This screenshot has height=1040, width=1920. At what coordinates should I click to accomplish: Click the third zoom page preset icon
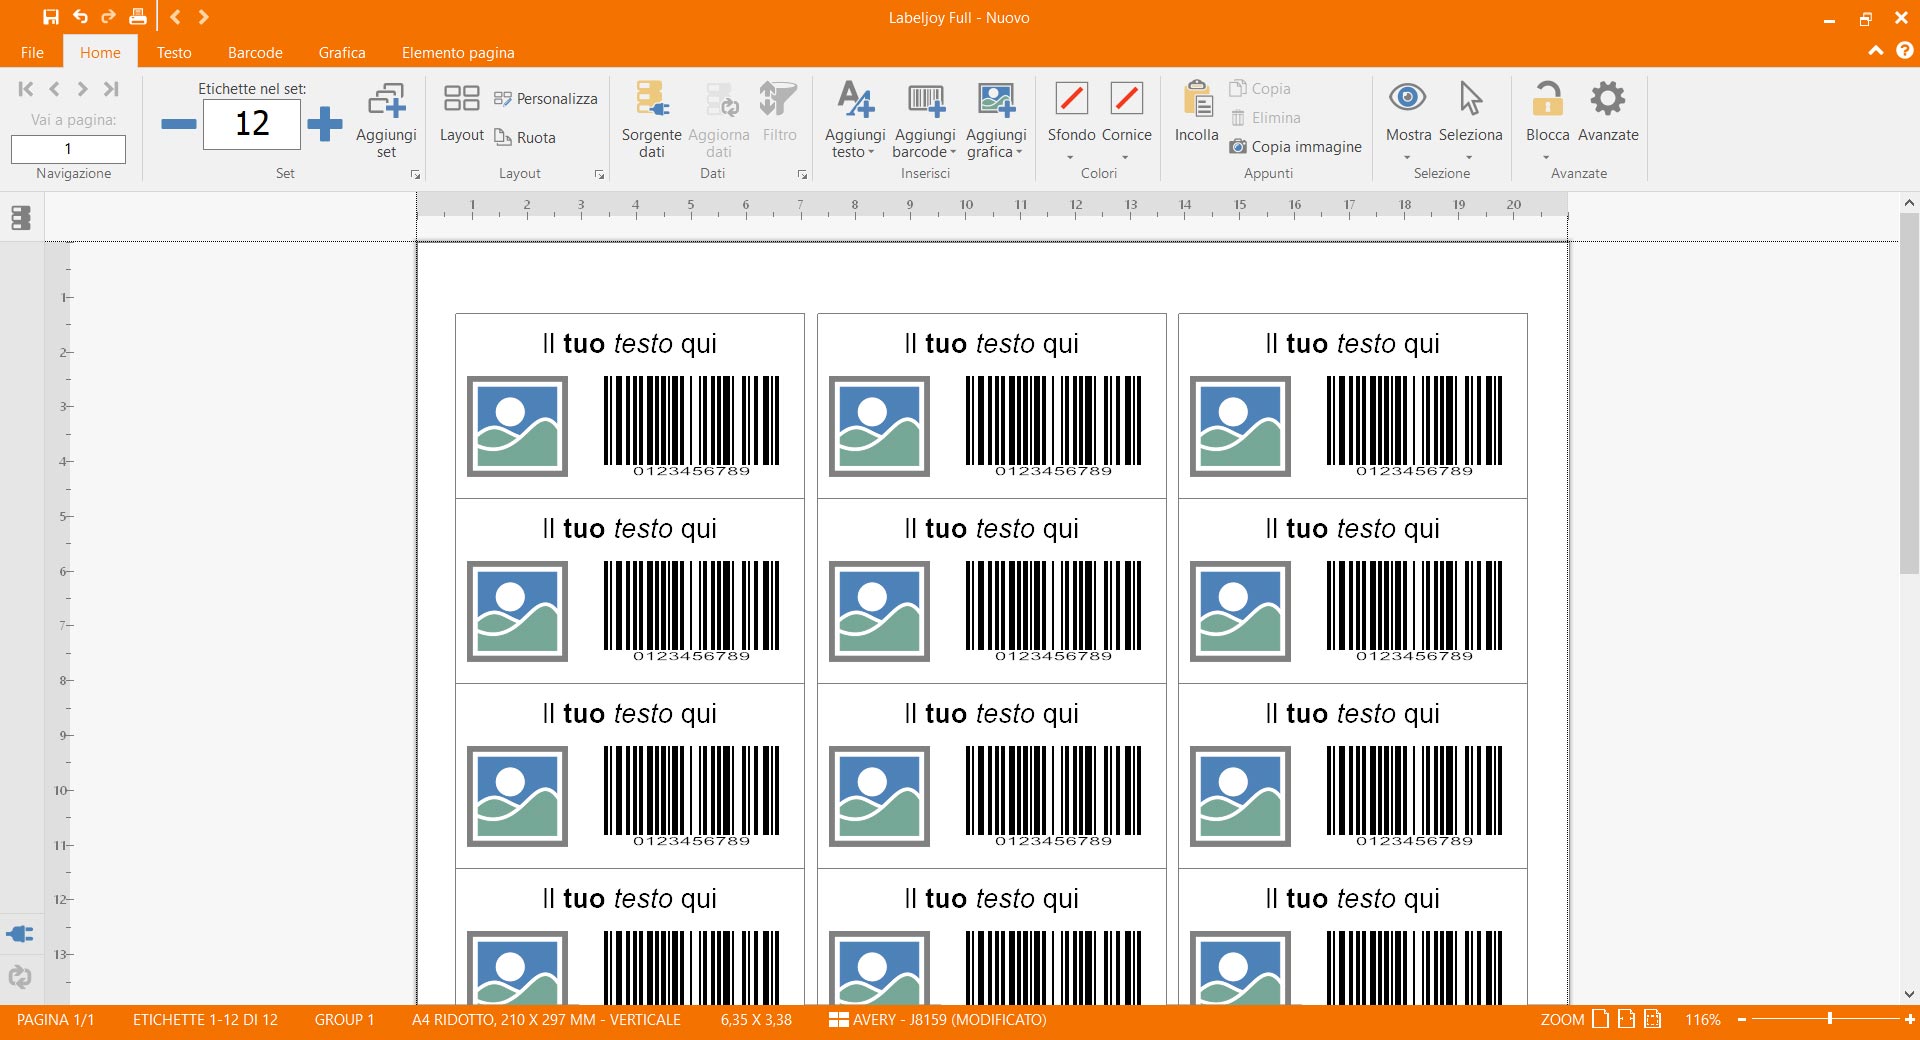pyautogui.click(x=1652, y=1019)
